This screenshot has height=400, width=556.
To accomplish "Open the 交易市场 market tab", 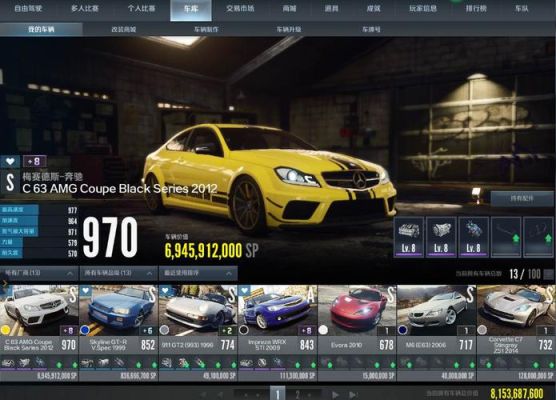I will (240, 9).
